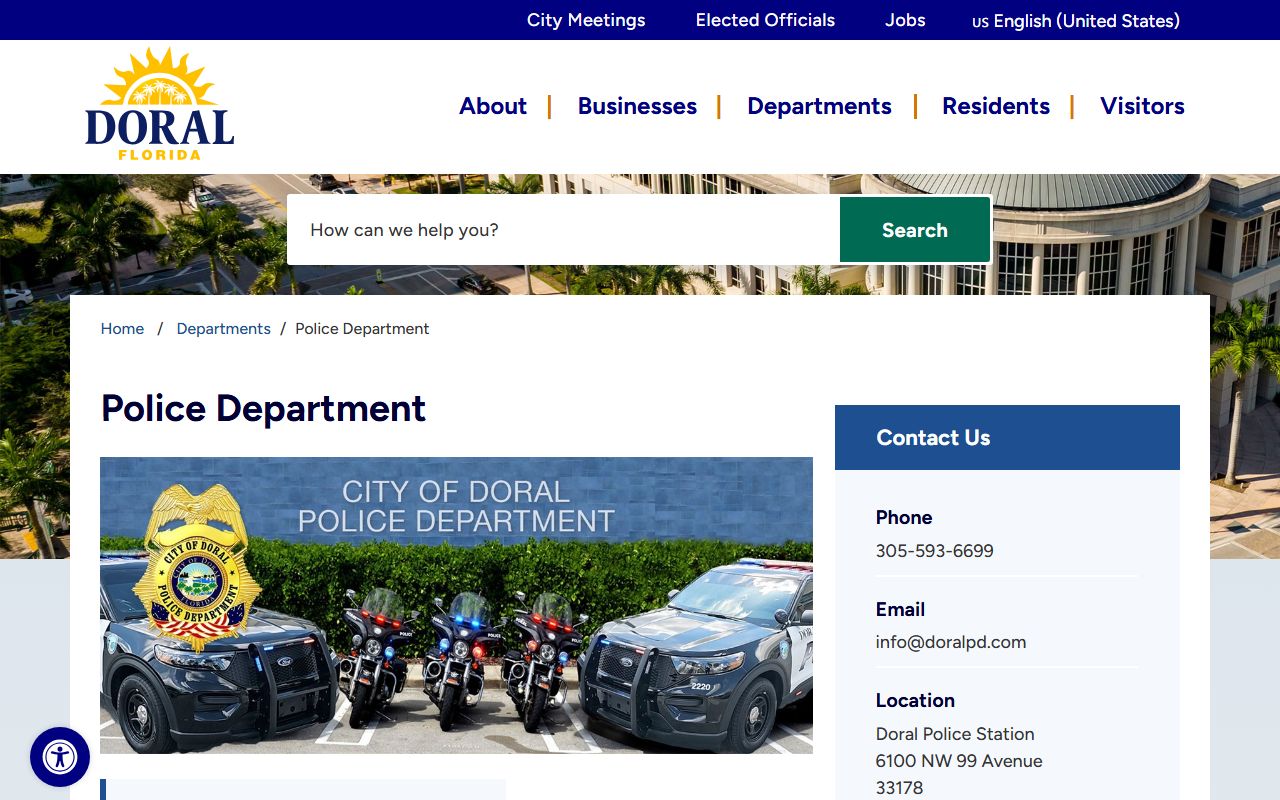
Task: Open the Visitors menu
Action: (x=1142, y=106)
